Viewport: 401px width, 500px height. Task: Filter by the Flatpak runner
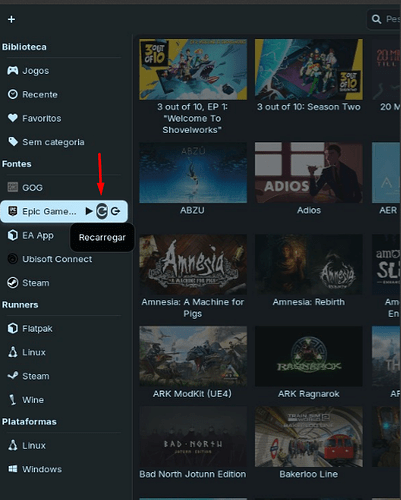(x=63, y=329)
